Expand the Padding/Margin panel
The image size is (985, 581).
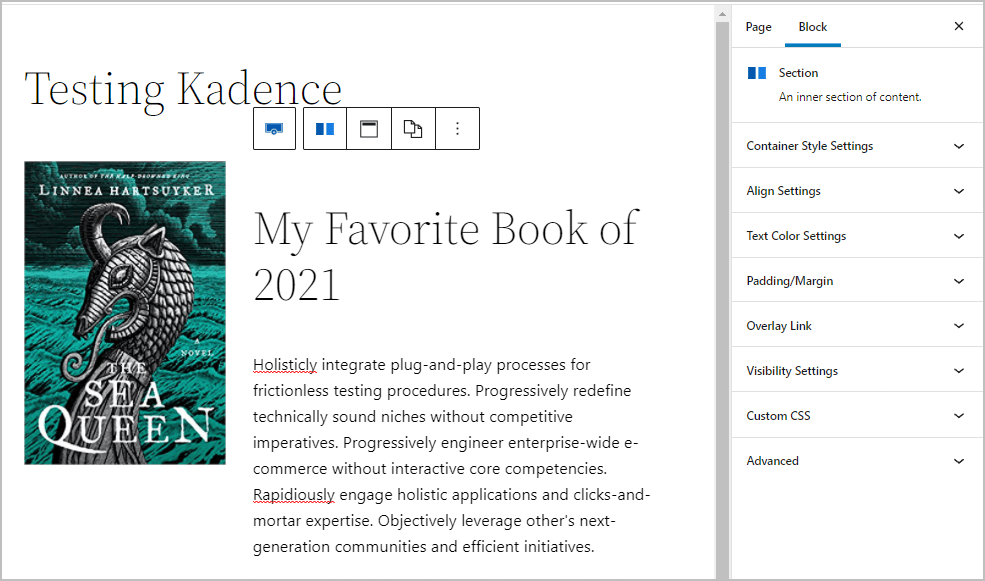857,281
